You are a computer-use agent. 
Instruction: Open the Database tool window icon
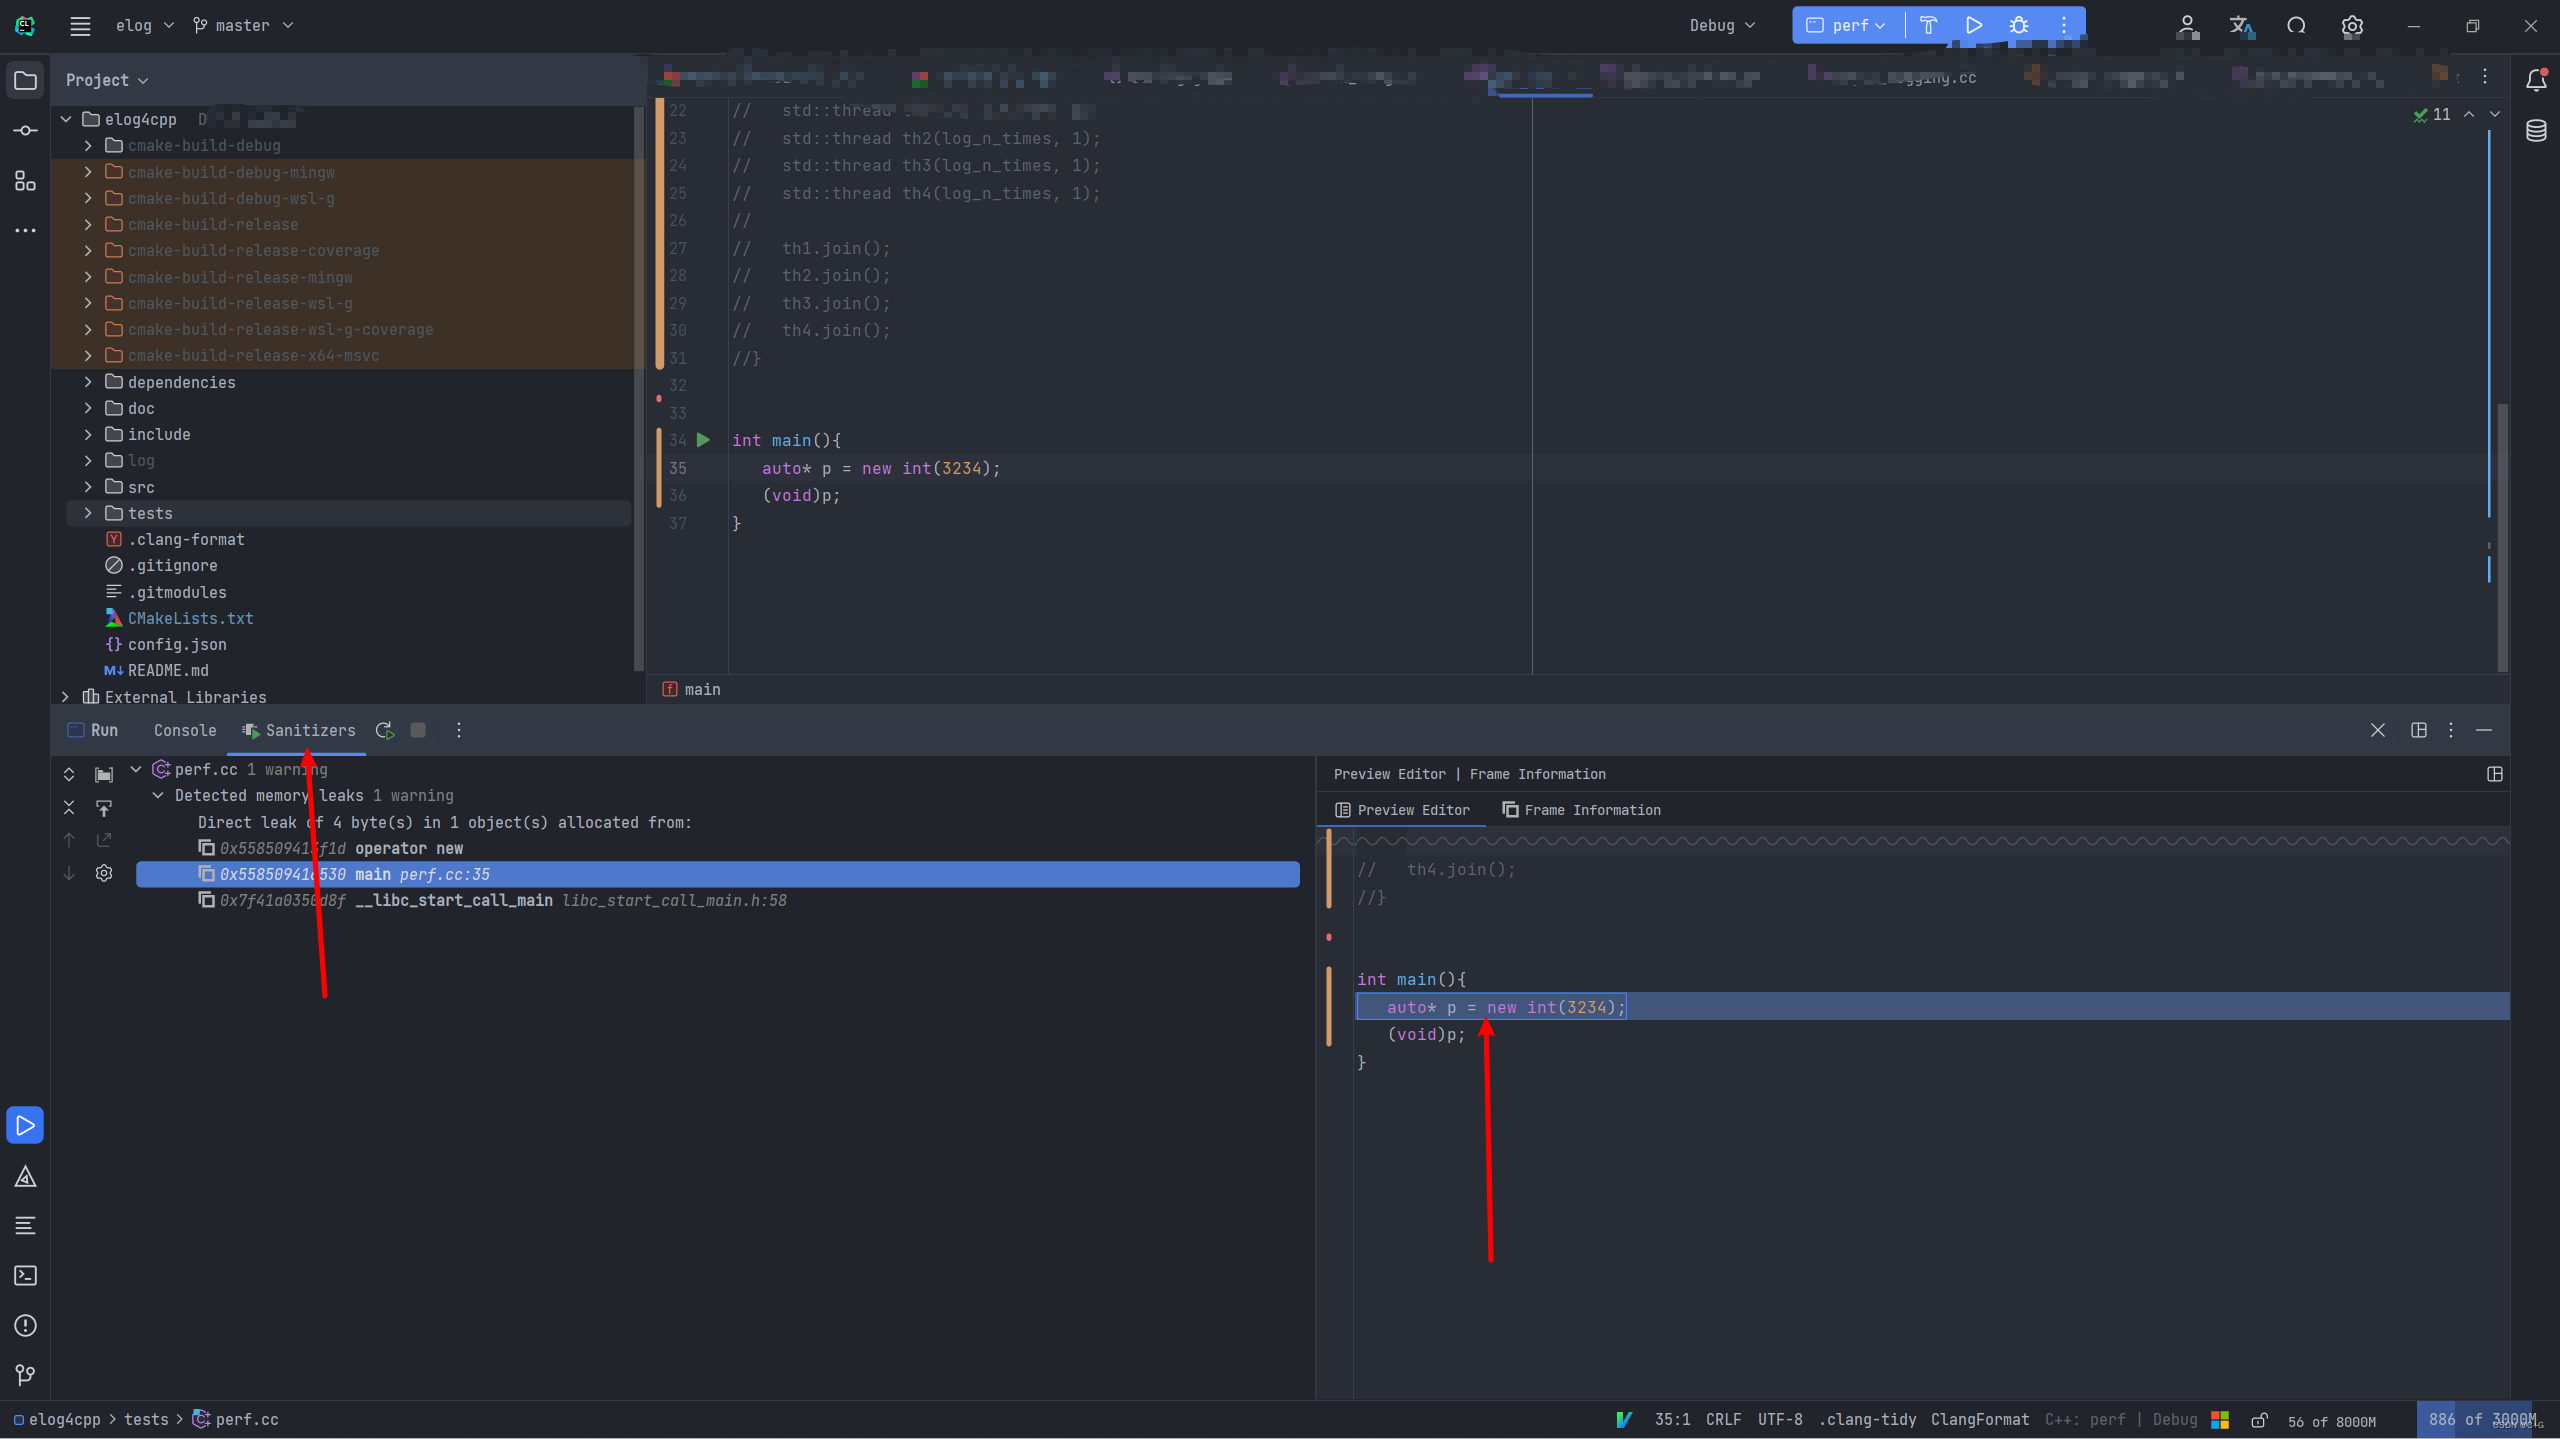click(x=2536, y=131)
